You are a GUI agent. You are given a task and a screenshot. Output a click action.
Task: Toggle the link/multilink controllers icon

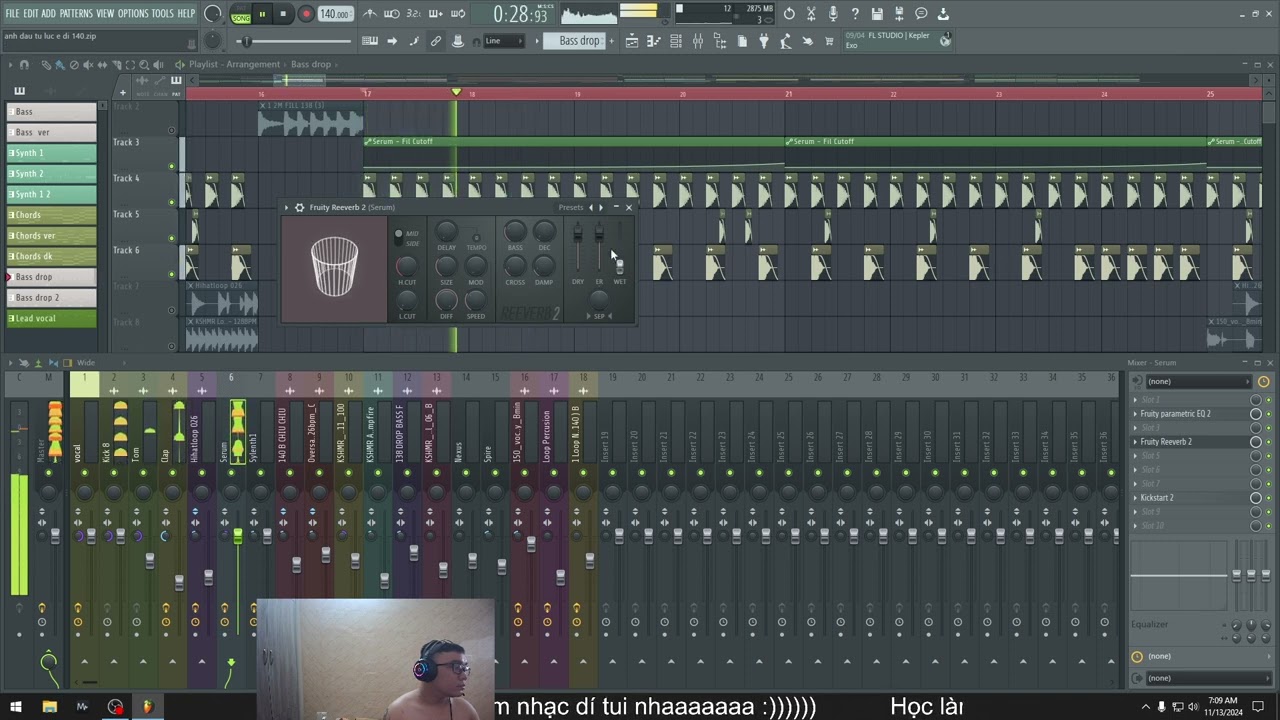[436, 41]
